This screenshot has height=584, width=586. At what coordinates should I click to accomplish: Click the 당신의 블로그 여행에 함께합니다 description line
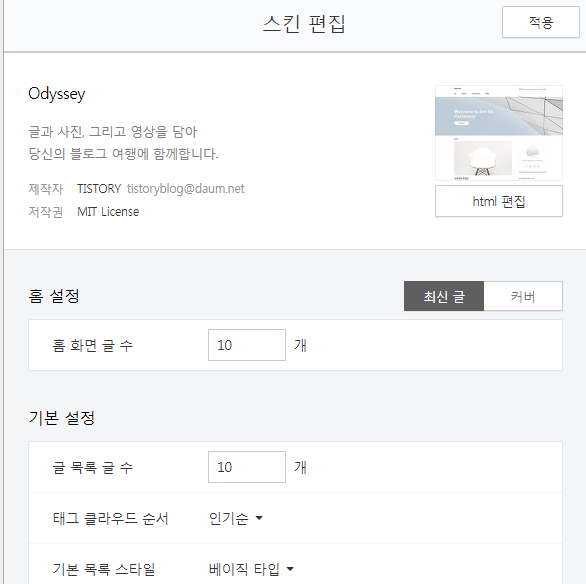(x=123, y=154)
